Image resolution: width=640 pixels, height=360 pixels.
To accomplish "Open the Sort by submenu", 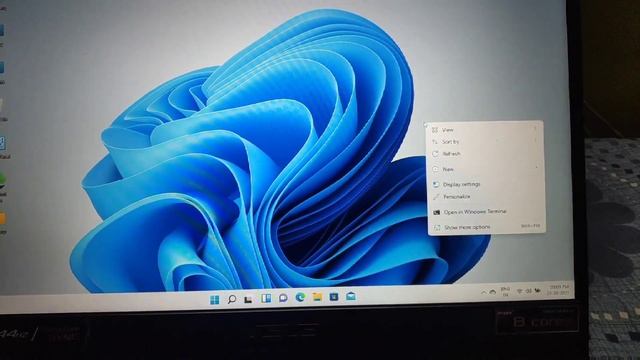I will [x=485, y=142].
